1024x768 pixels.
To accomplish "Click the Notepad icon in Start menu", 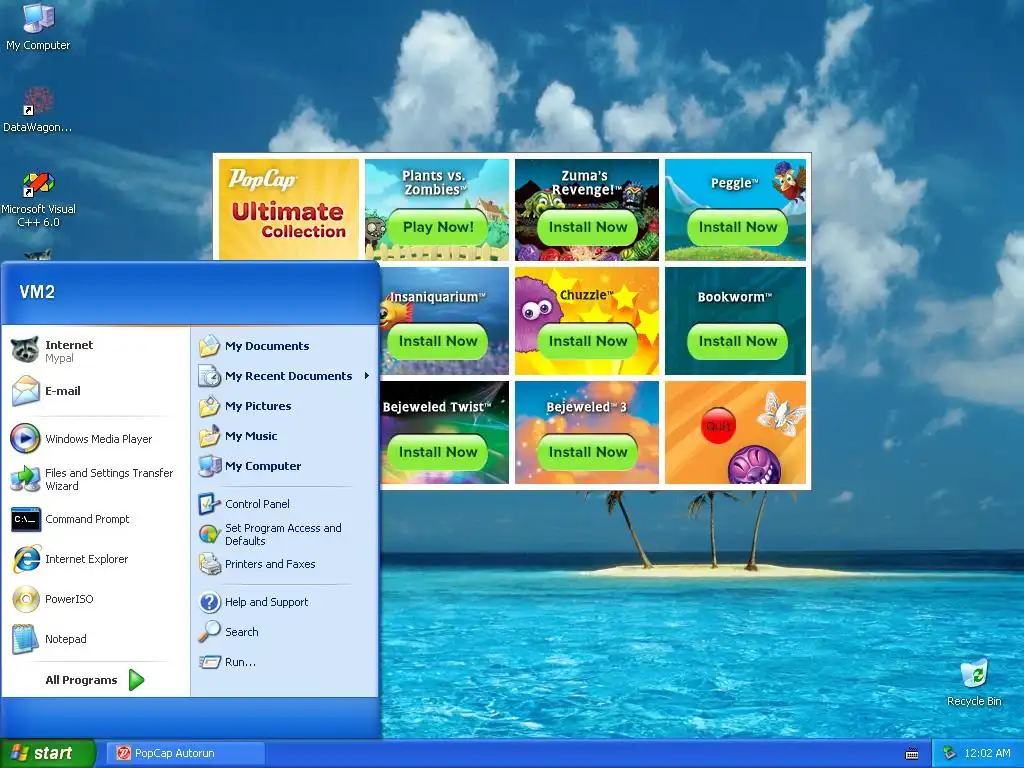I will coord(25,639).
